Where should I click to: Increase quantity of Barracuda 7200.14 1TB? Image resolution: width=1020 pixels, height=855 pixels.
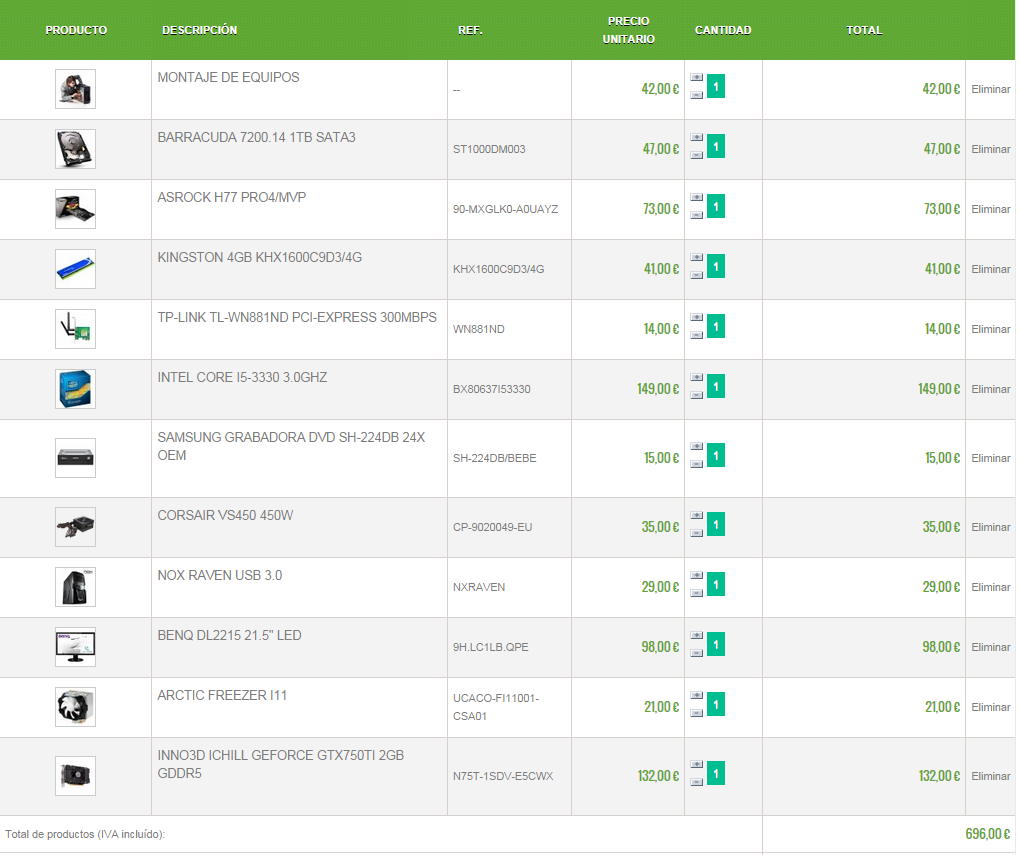pos(697,137)
